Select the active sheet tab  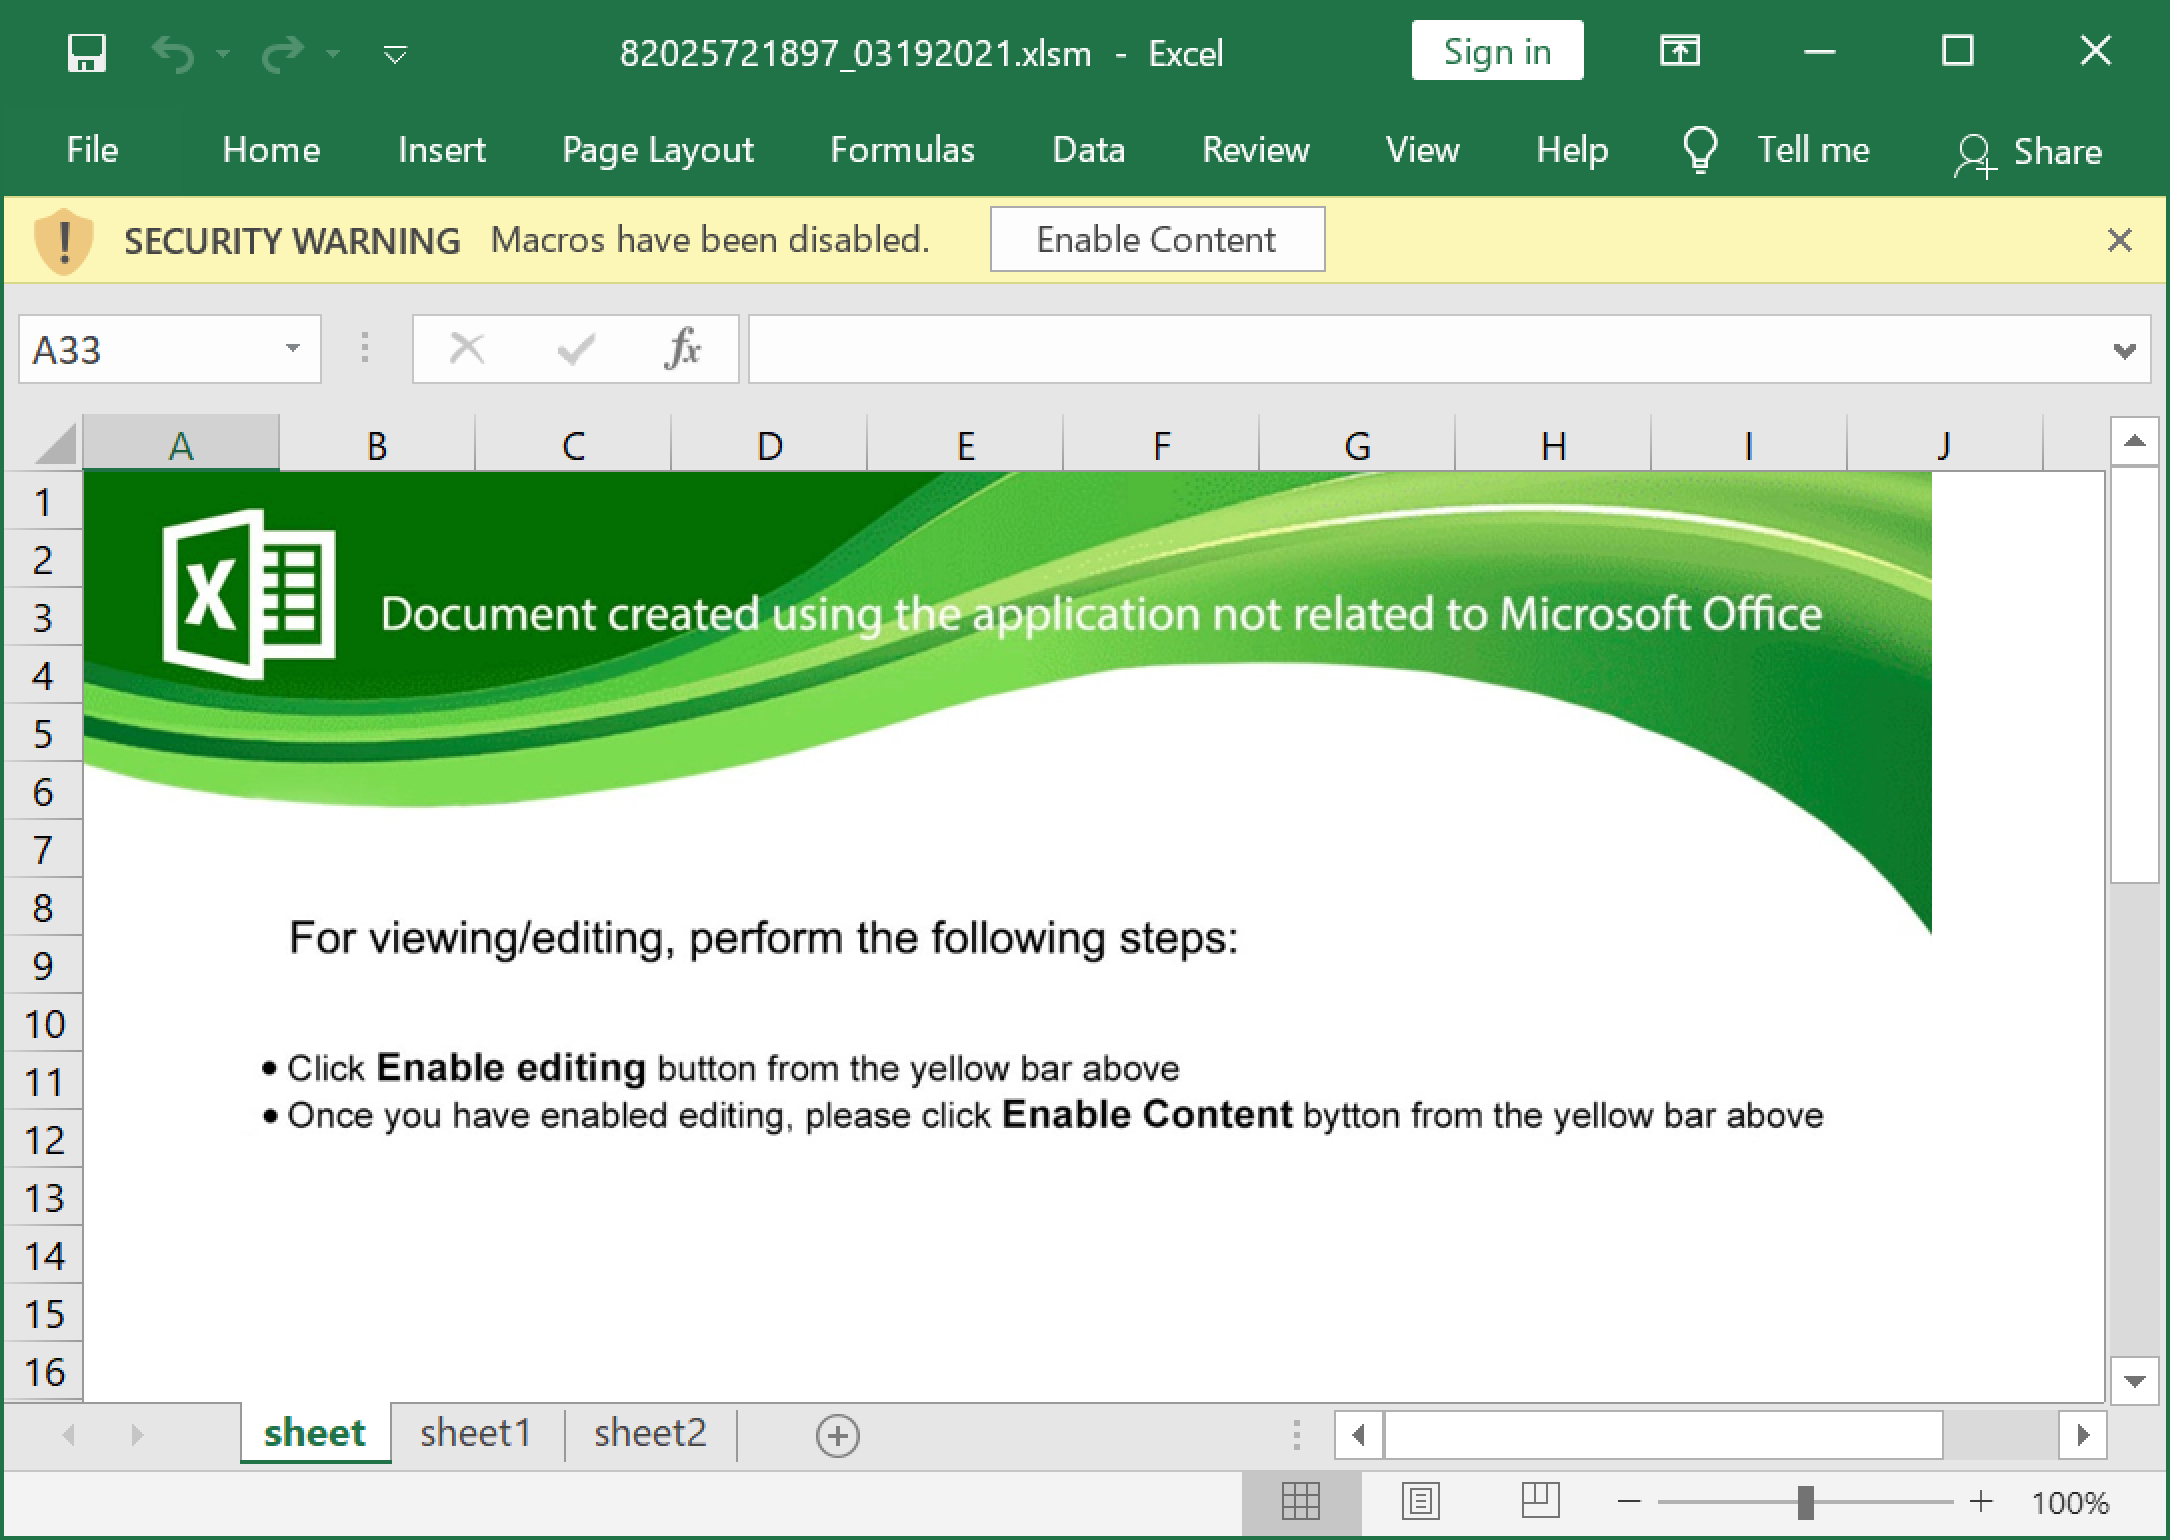point(315,1433)
